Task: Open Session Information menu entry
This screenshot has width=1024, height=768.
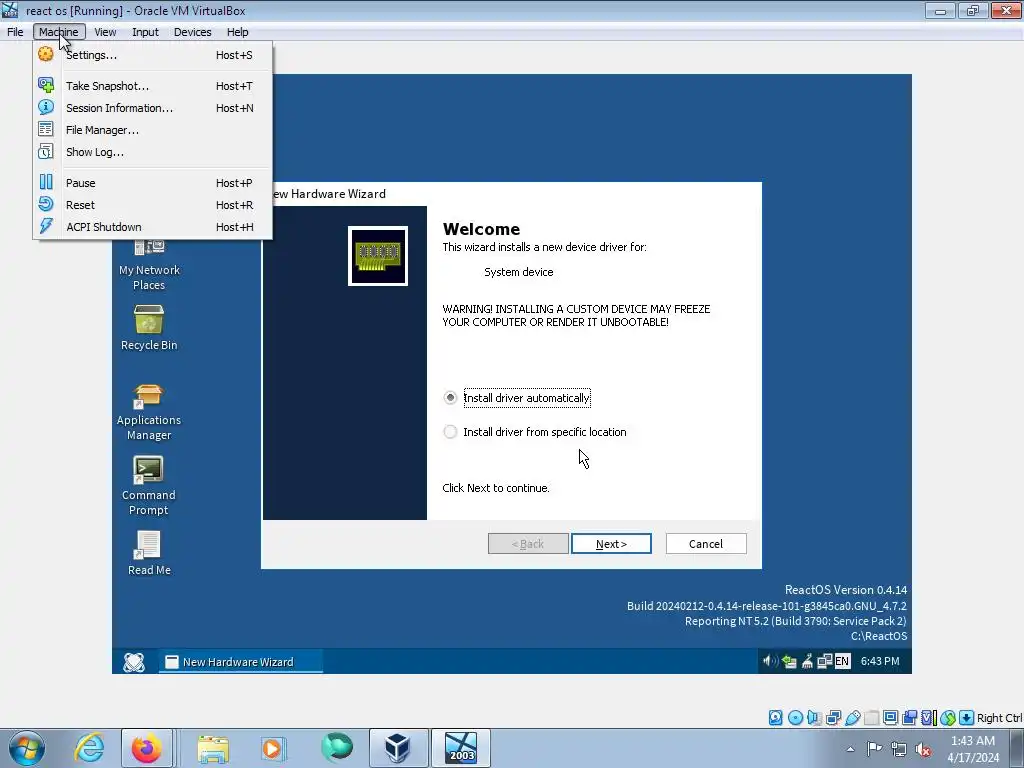Action: pos(152,108)
